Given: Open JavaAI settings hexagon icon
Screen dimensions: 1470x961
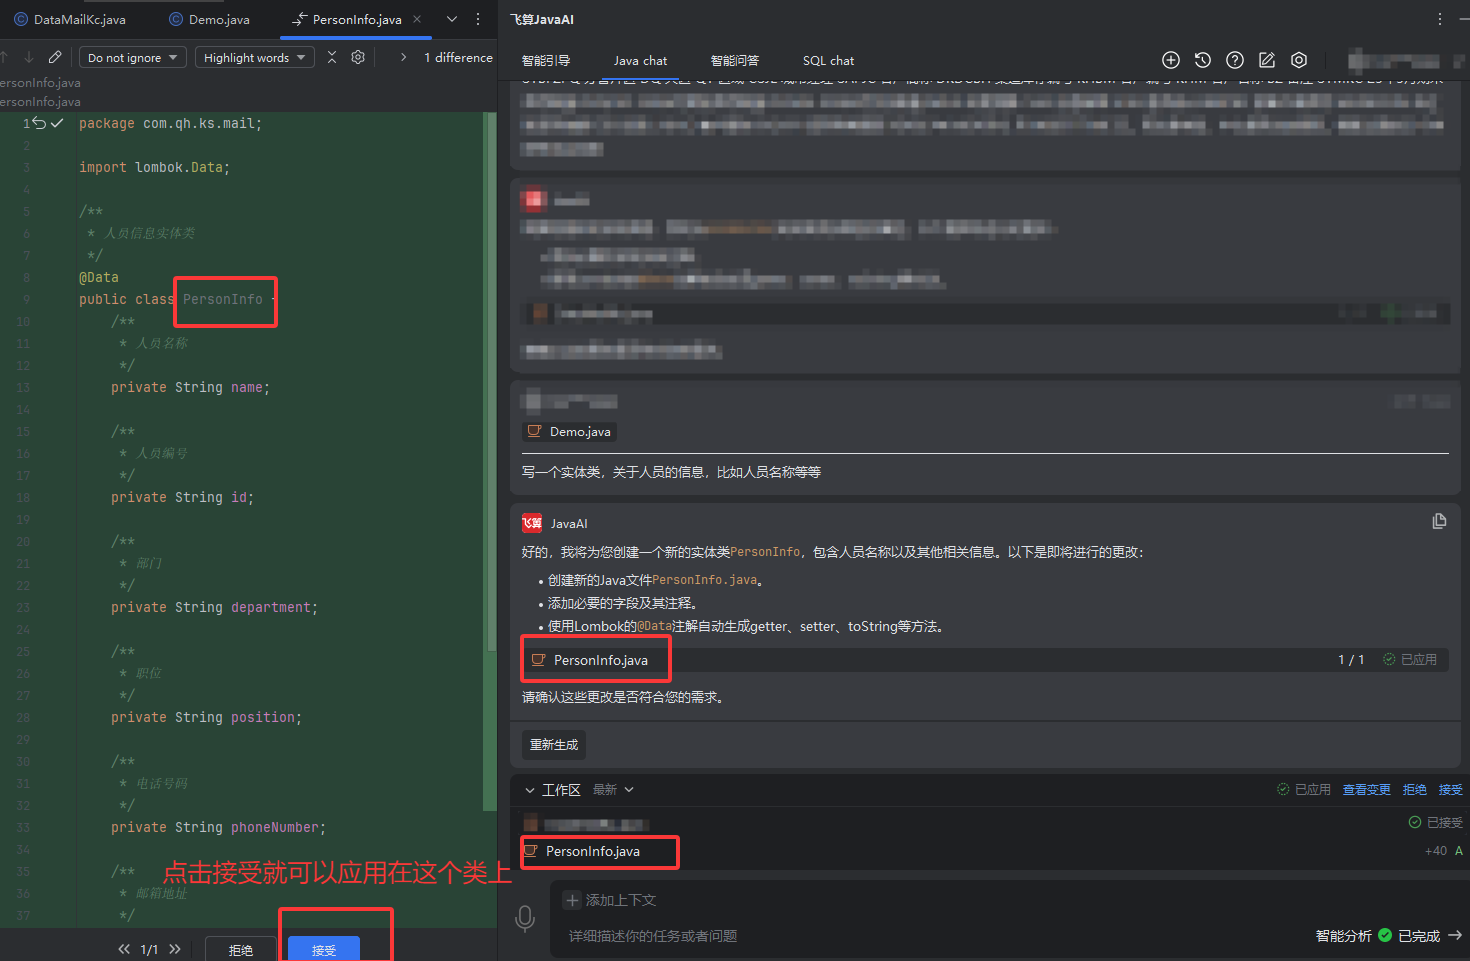Looking at the screenshot, I should [x=1299, y=60].
